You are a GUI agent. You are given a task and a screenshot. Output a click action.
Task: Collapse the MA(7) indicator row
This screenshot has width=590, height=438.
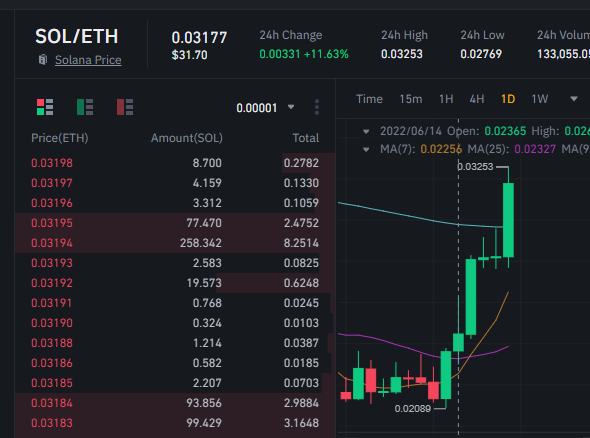click(x=366, y=149)
